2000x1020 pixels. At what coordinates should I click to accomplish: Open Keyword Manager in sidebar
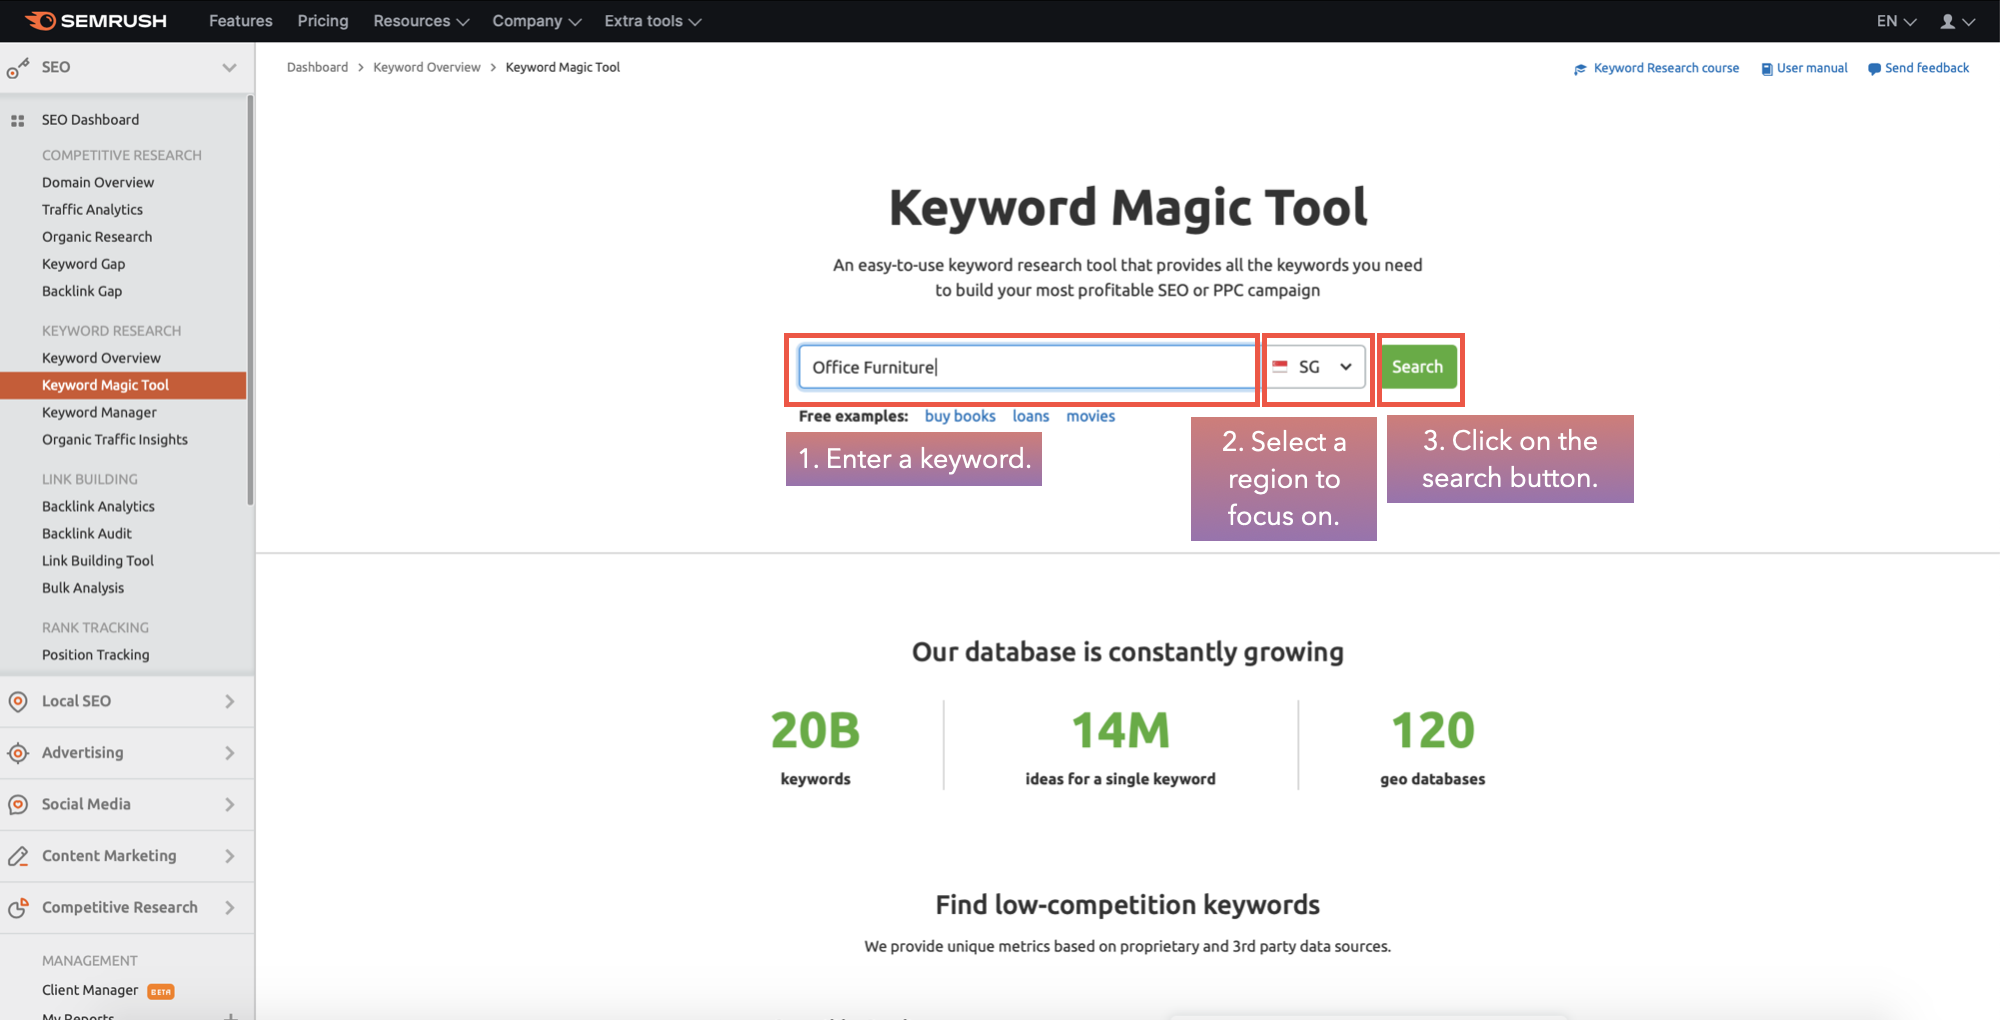[99, 412]
